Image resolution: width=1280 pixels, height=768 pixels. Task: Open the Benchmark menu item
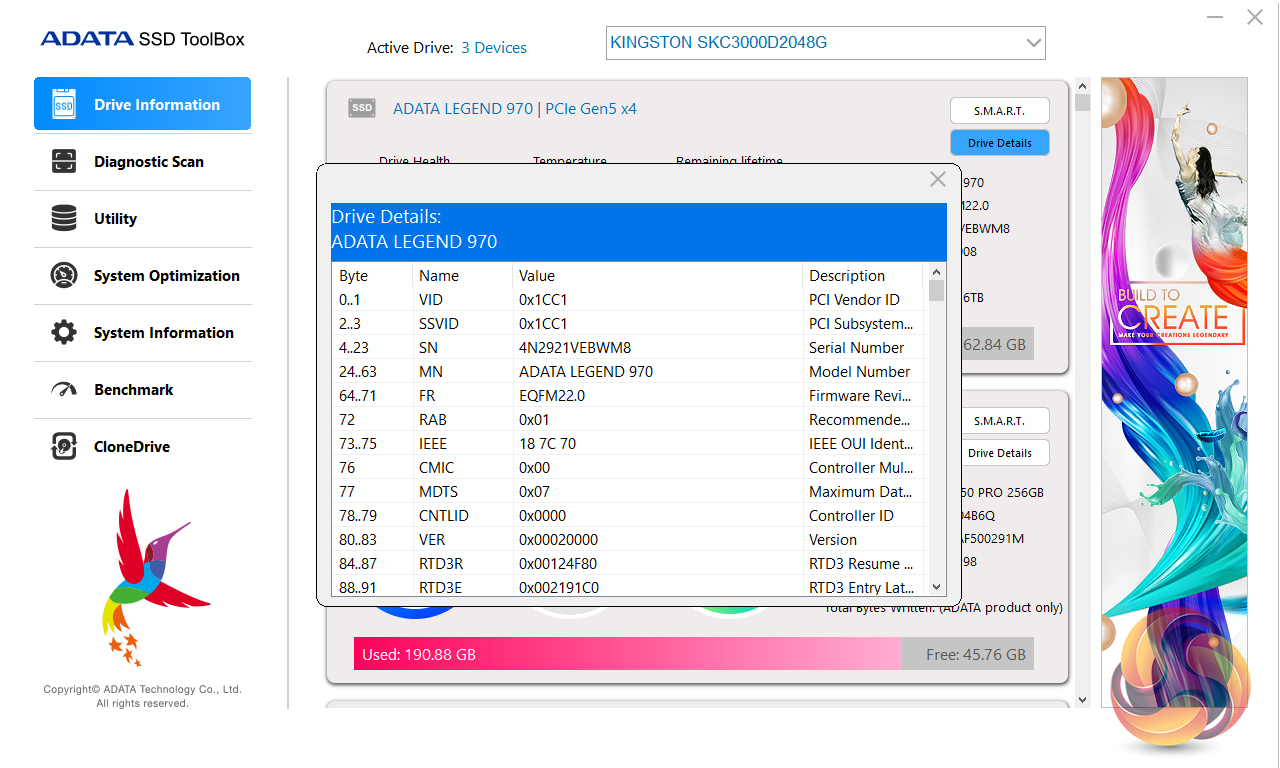click(134, 390)
